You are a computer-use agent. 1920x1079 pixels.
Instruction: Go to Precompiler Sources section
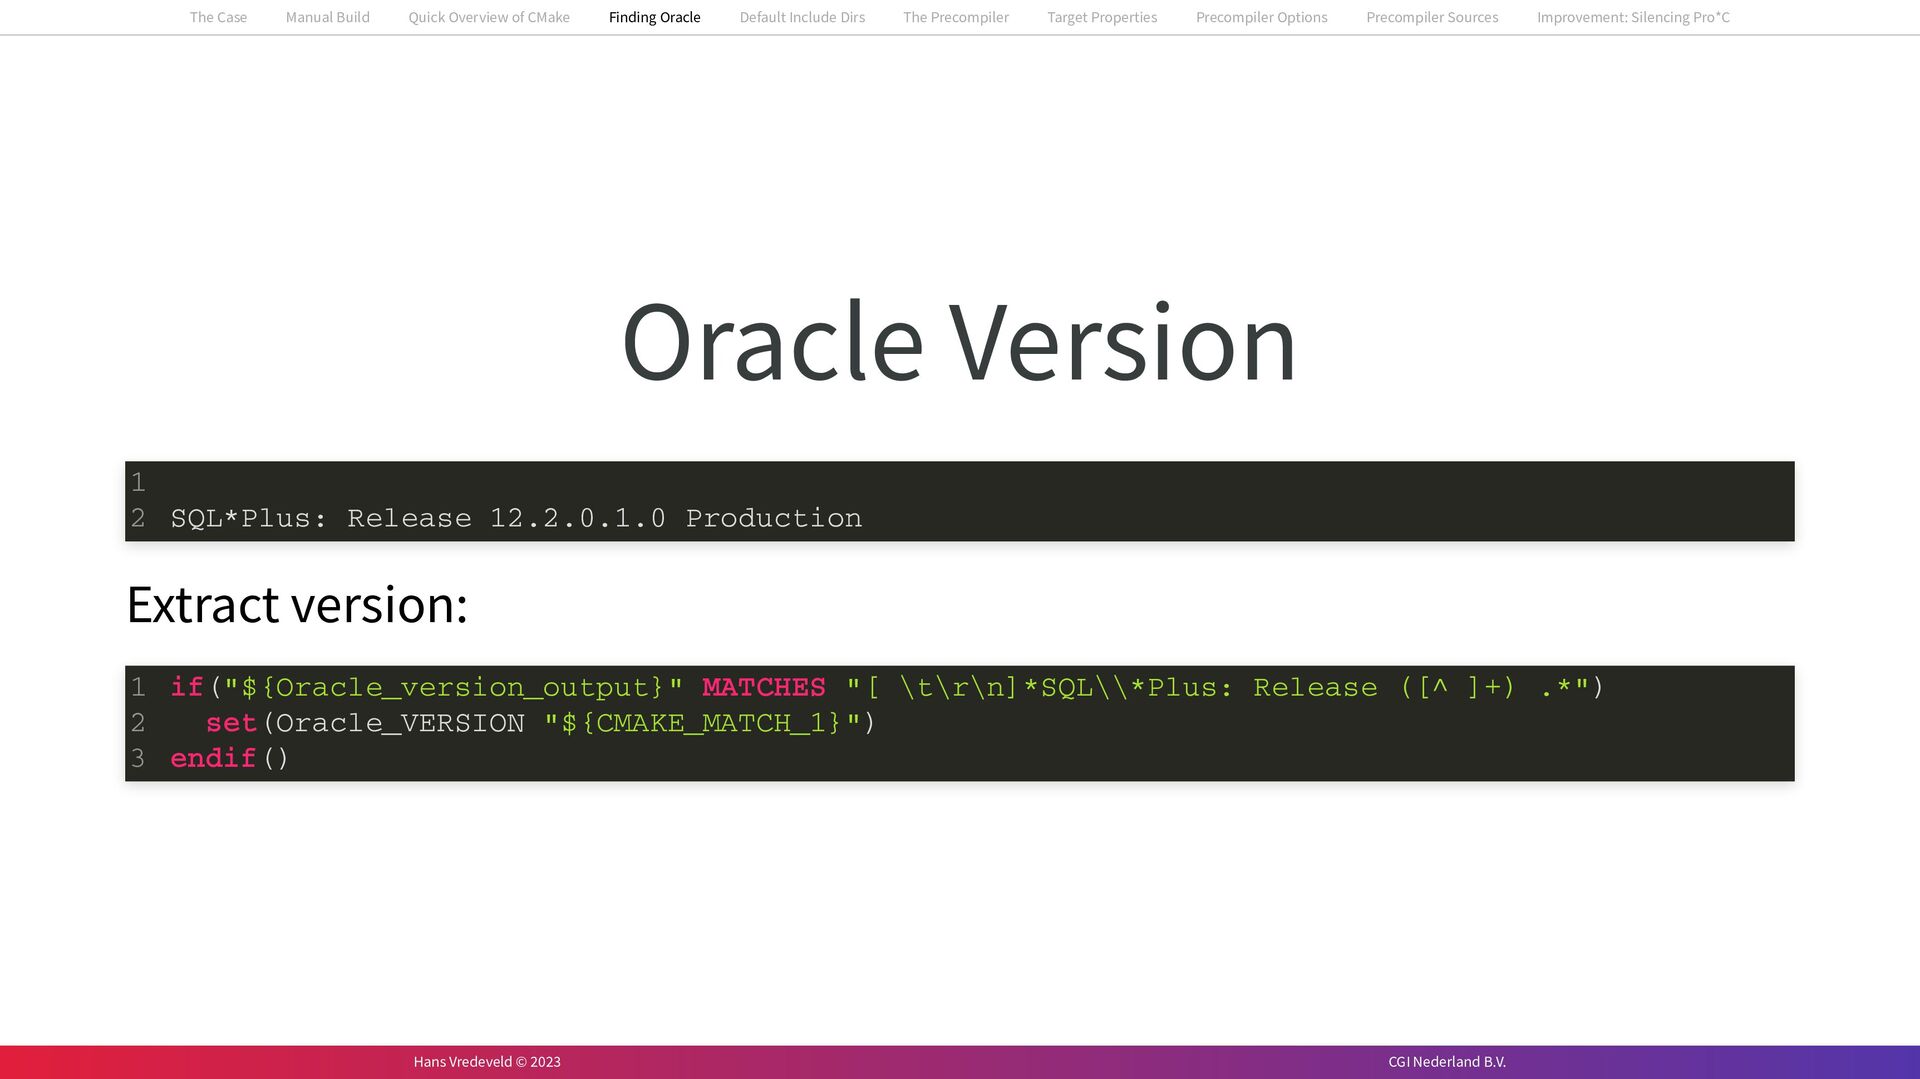[x=1432, y=17]
